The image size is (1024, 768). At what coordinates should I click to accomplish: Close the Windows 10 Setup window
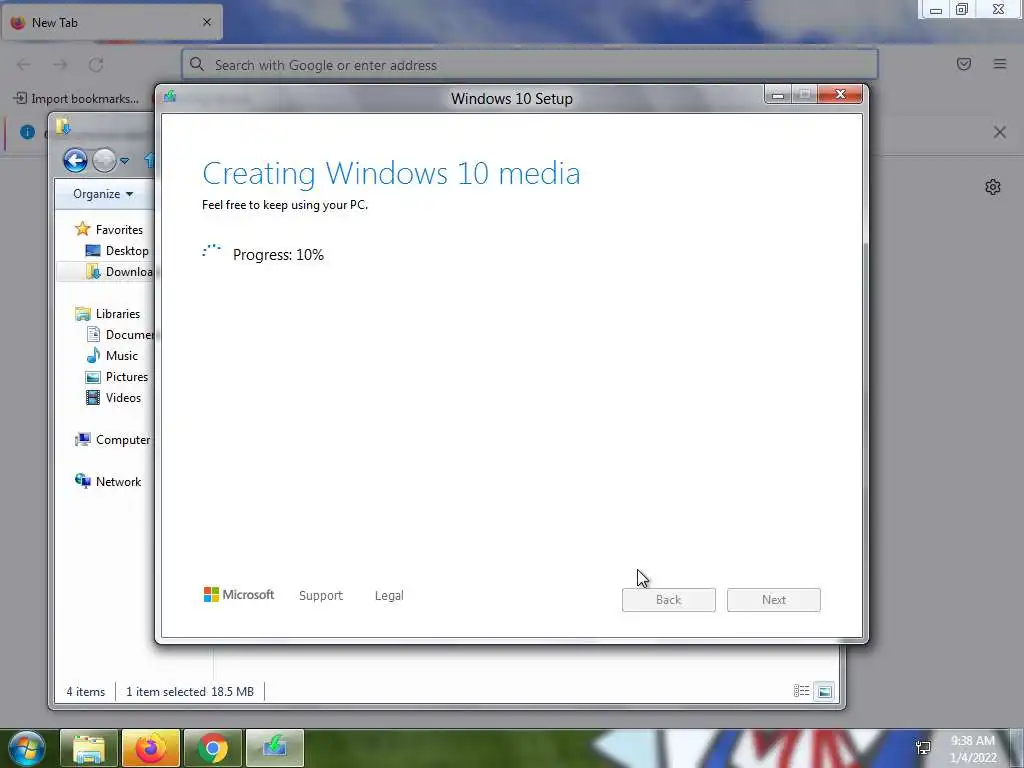pyautogui.click(x=840, y=95)
